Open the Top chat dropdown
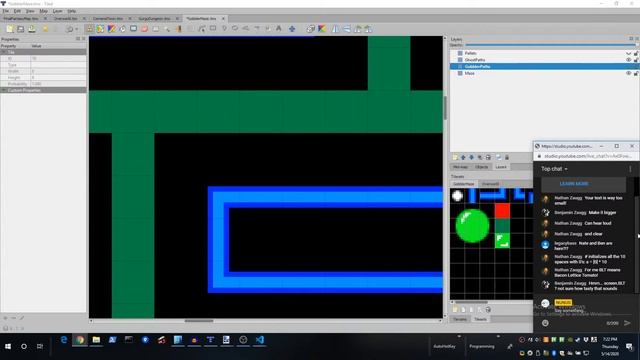The width and height of the screenshot is (640, 360). (554, 169)
